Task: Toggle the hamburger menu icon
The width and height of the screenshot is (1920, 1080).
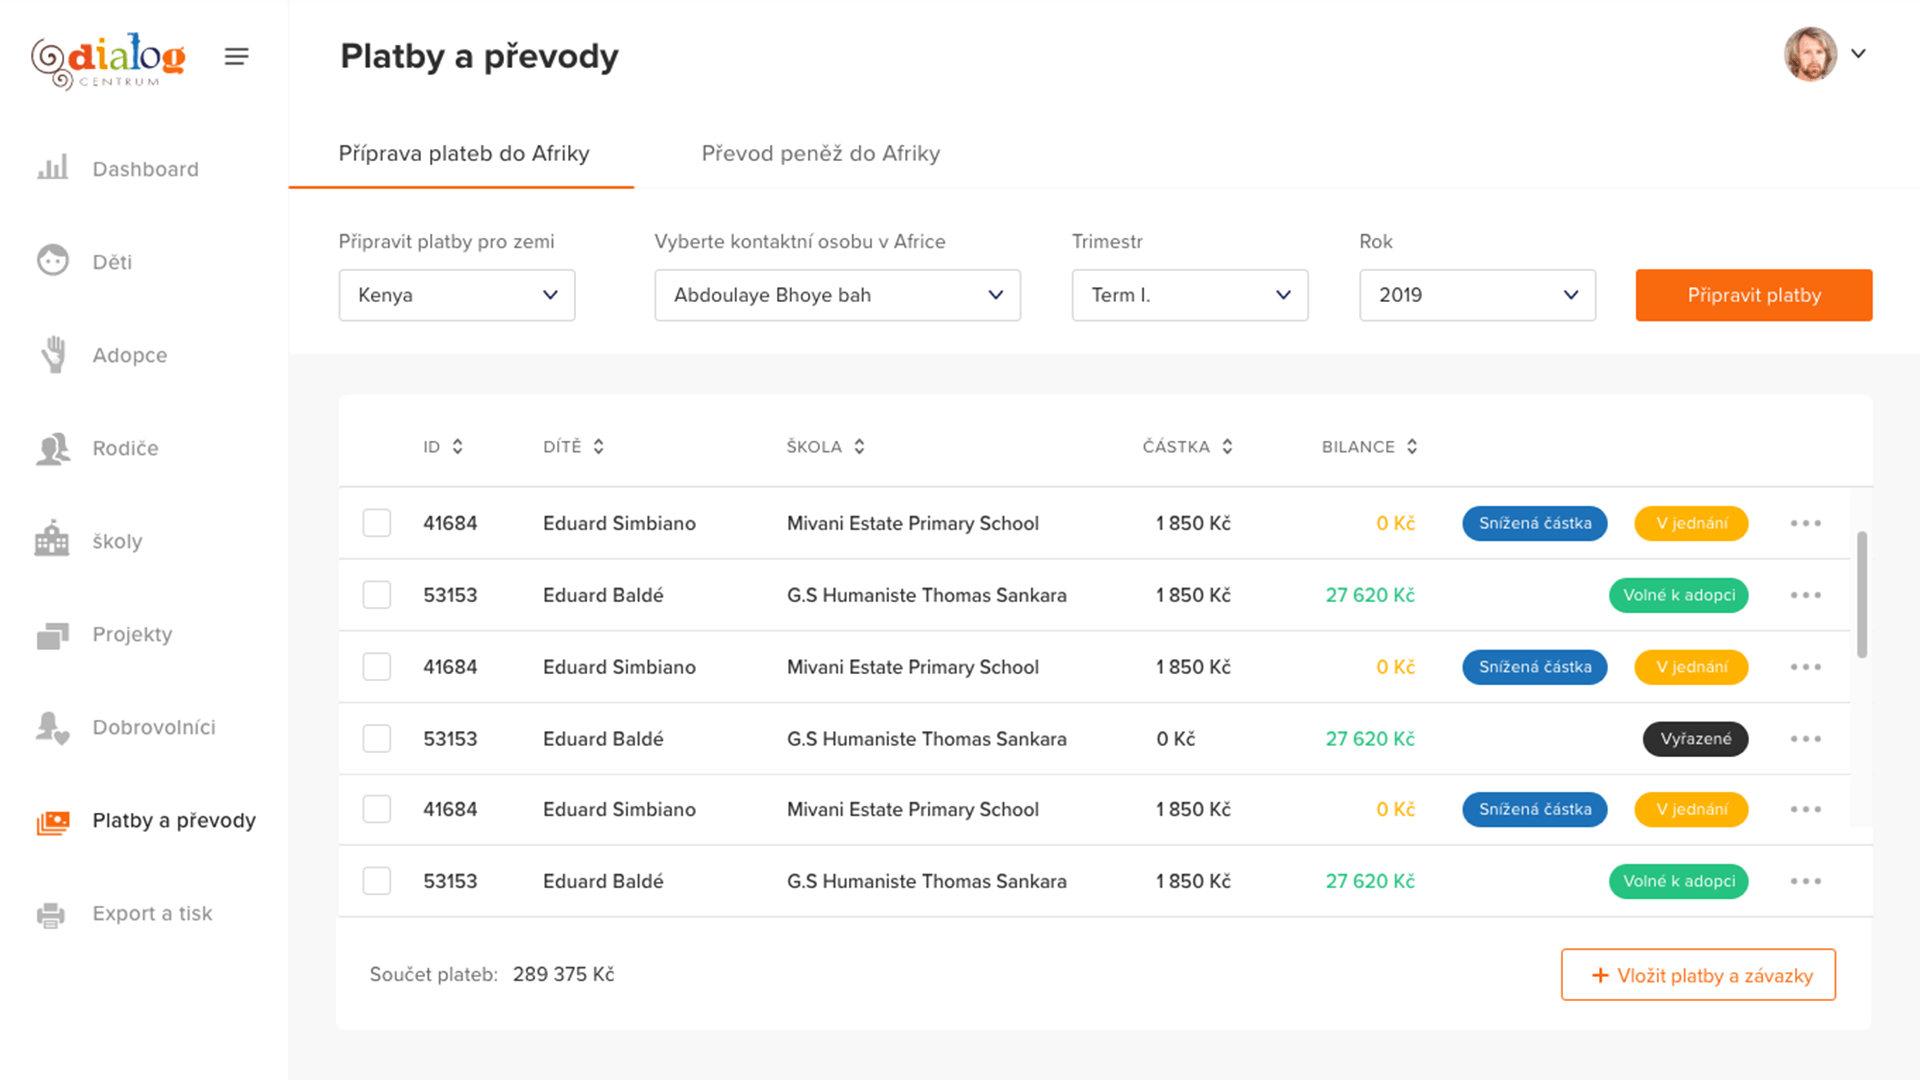Action: pyautogui.click(x=237, y=57)
